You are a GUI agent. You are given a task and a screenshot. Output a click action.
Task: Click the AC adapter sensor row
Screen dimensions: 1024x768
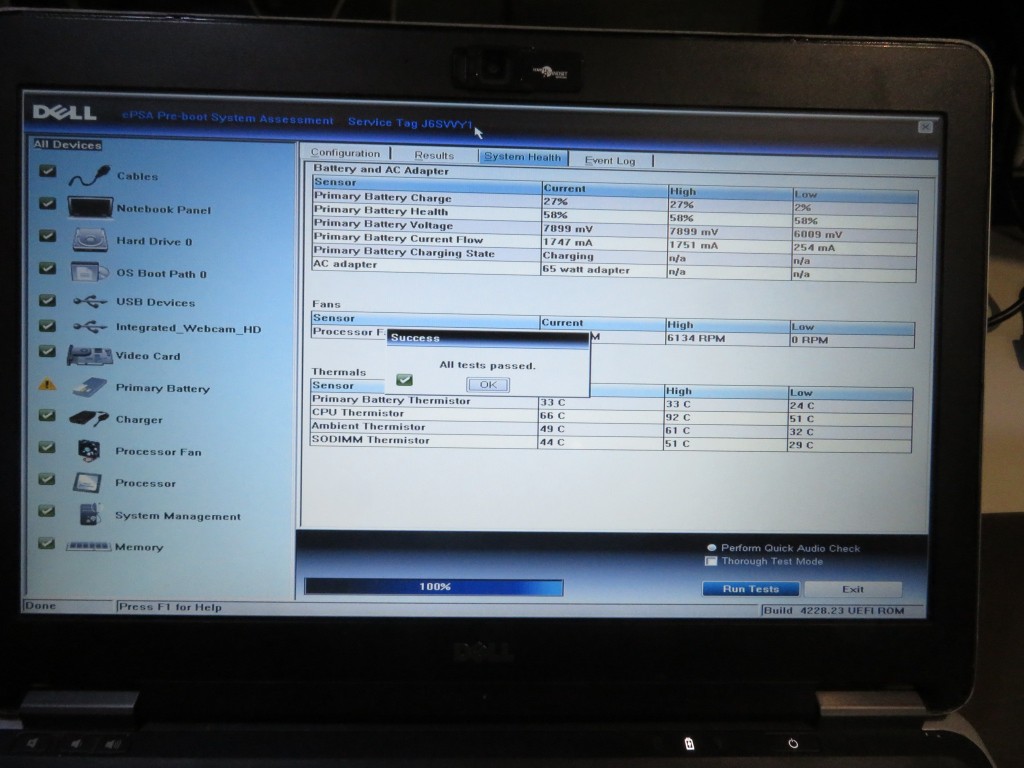(615, 268)
